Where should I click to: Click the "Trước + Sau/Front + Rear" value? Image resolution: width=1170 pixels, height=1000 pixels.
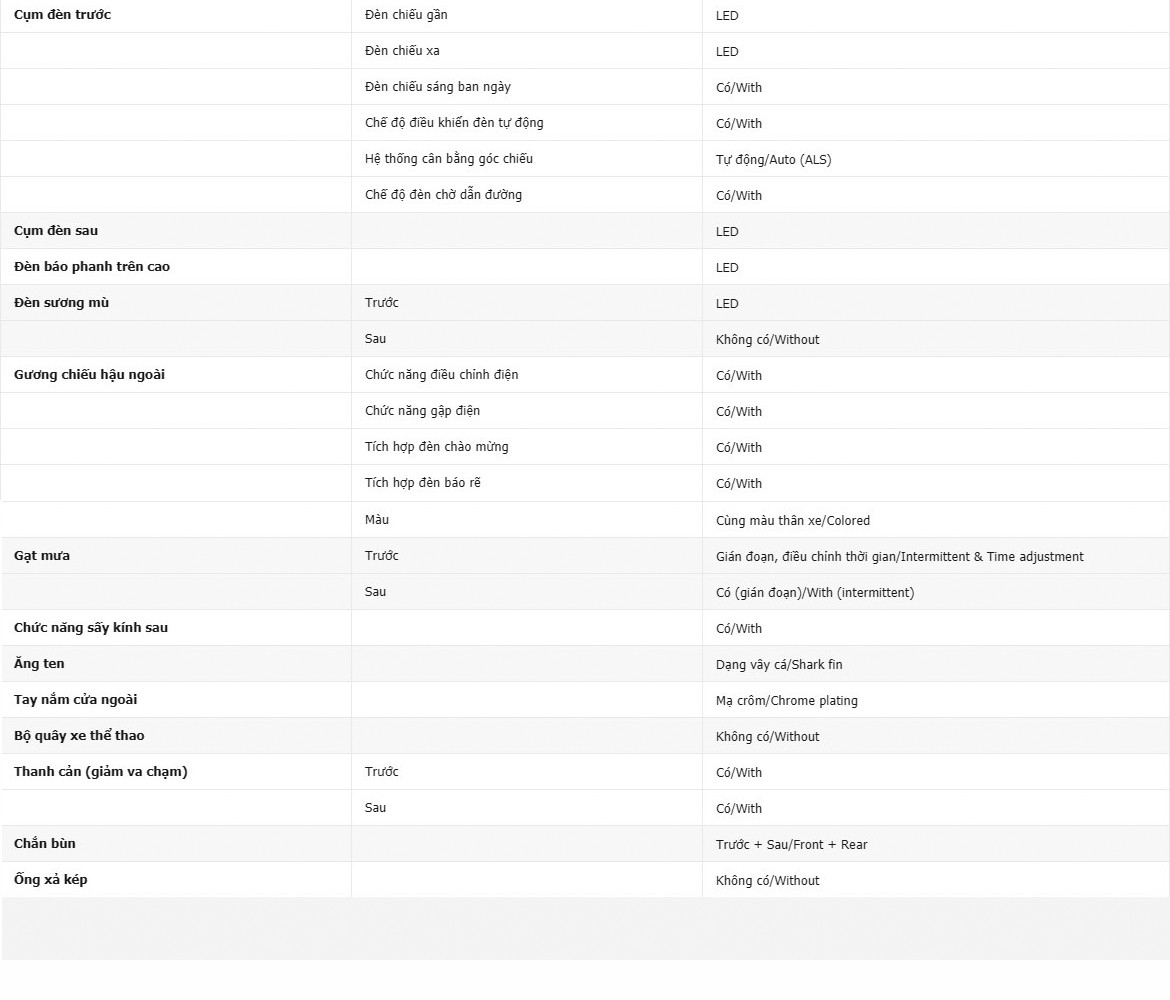click(x=791, y=845)
